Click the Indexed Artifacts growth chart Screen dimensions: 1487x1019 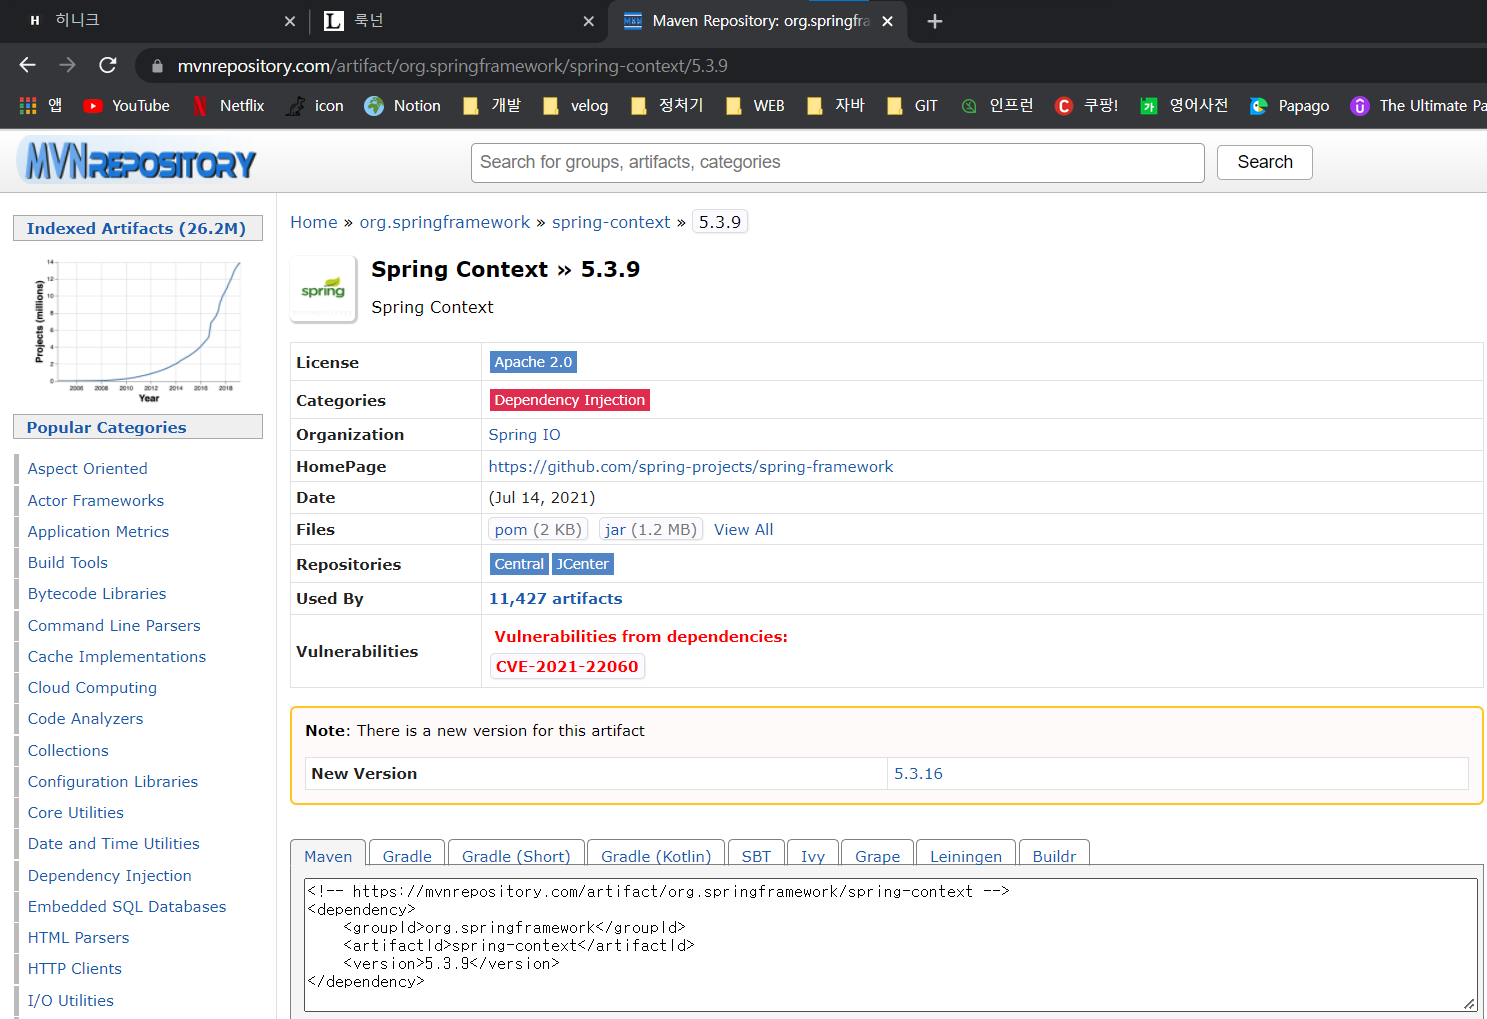click(138, 330)
